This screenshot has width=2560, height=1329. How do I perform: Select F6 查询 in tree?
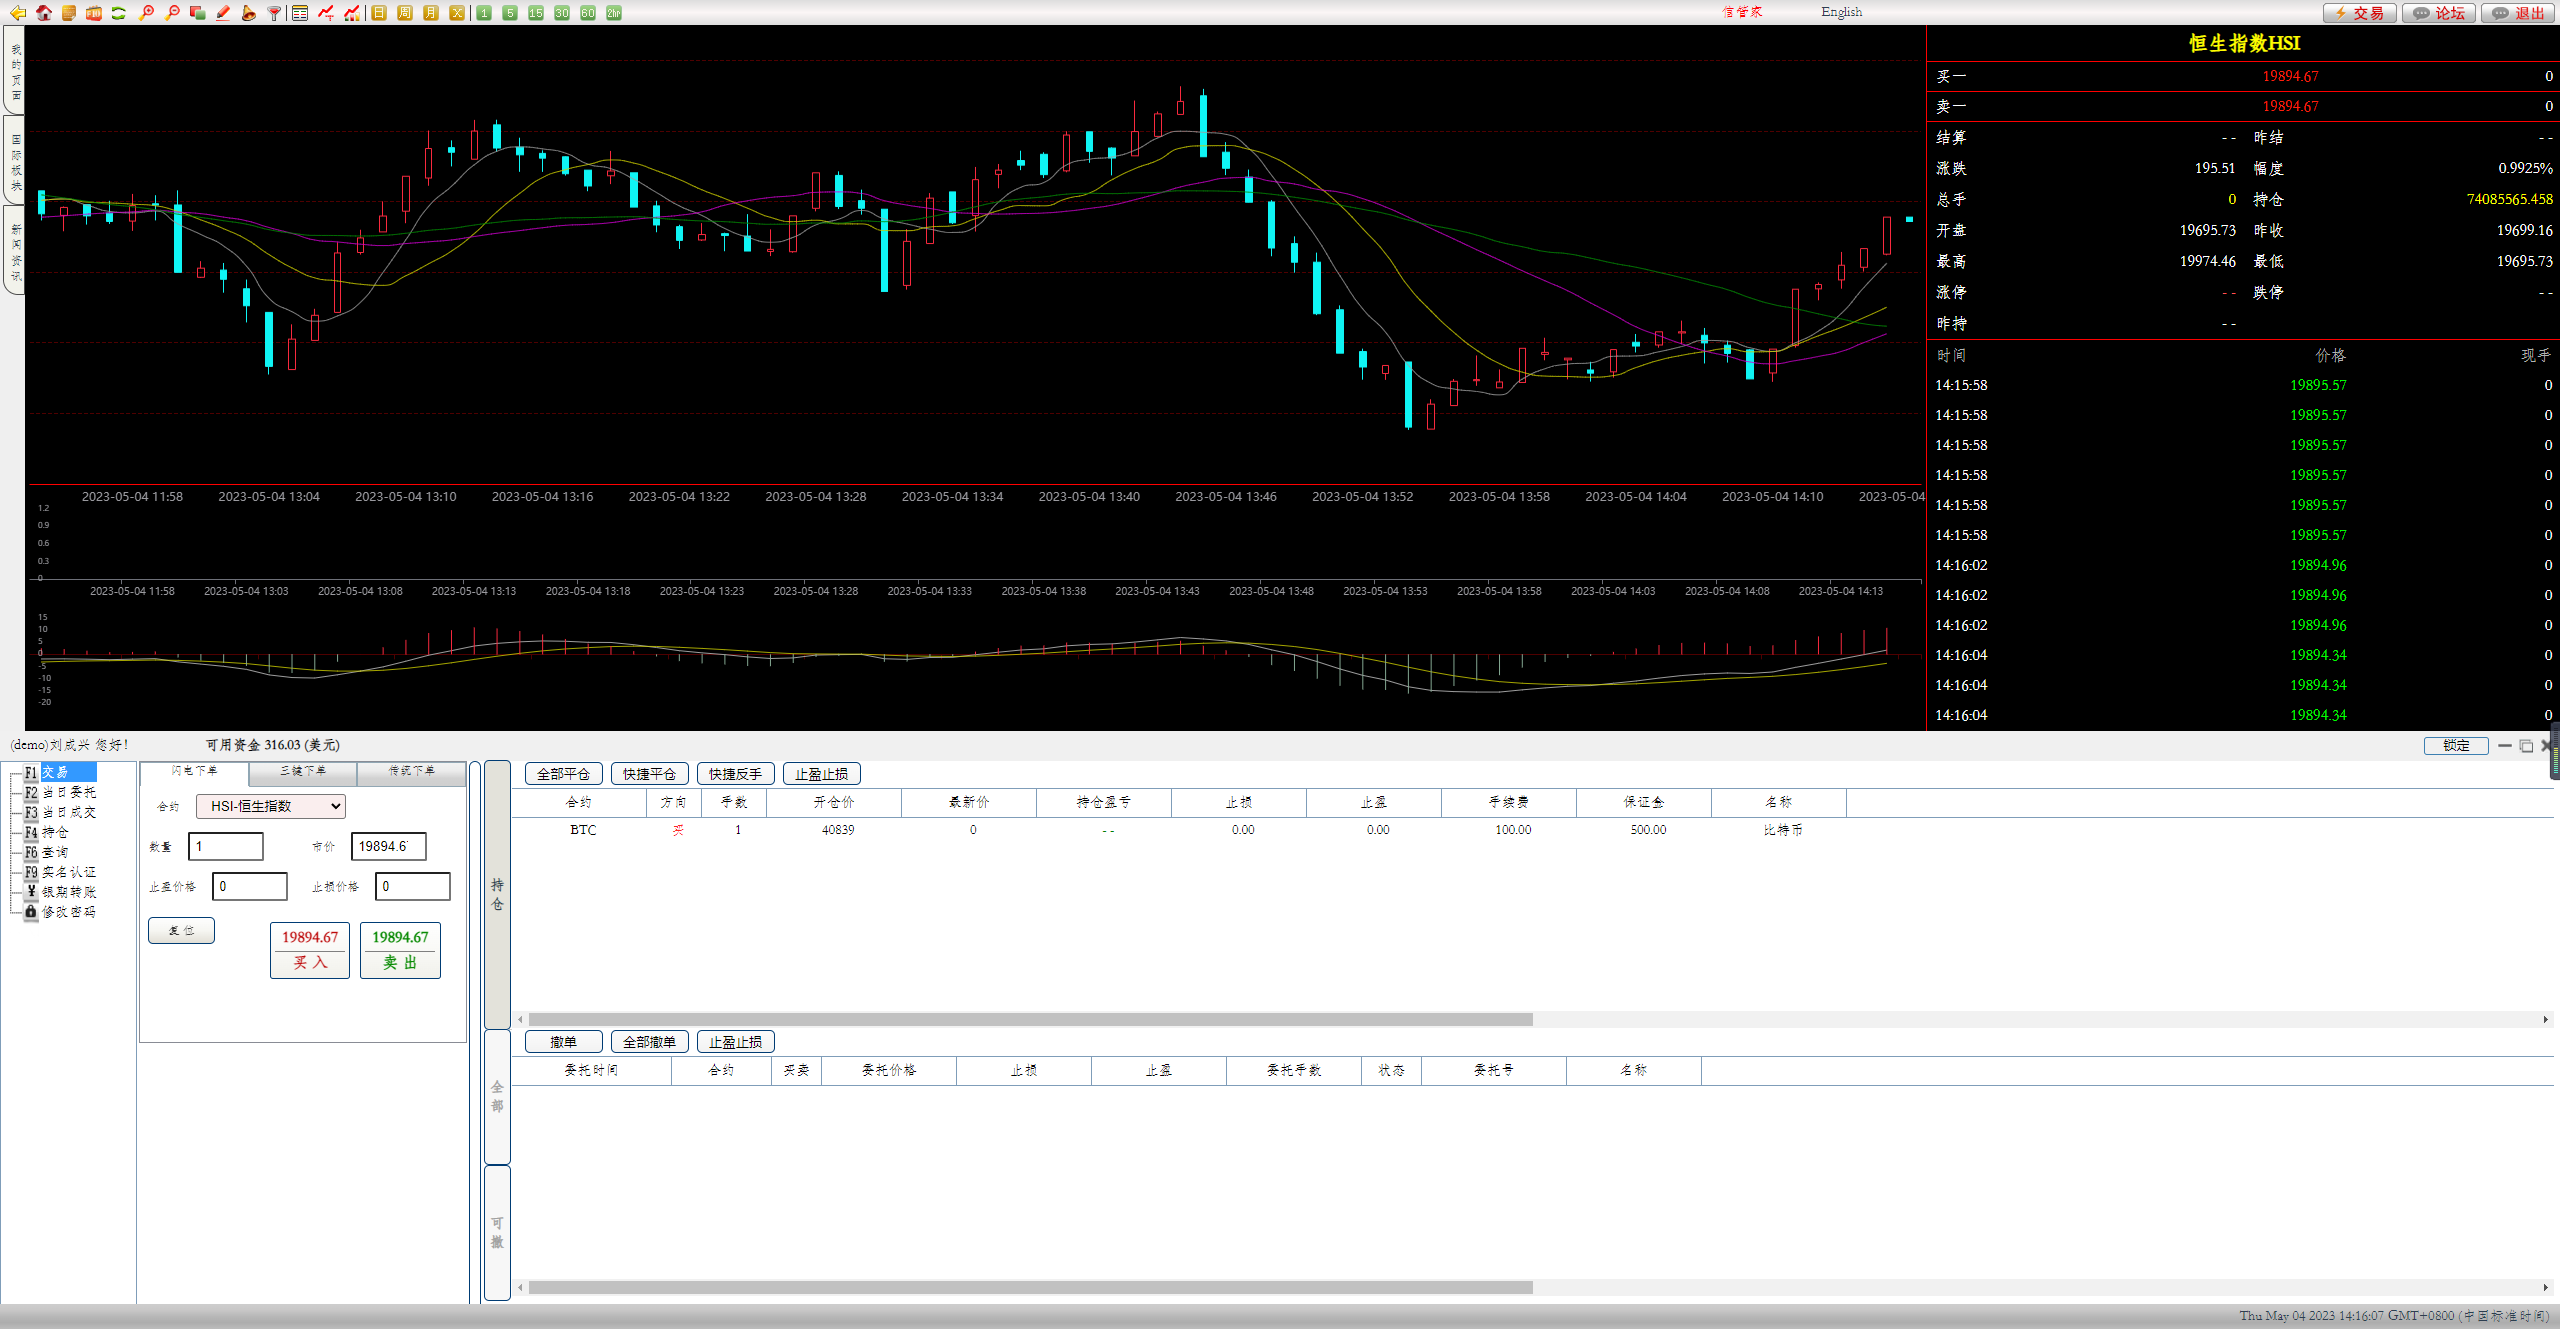point(46,852)
